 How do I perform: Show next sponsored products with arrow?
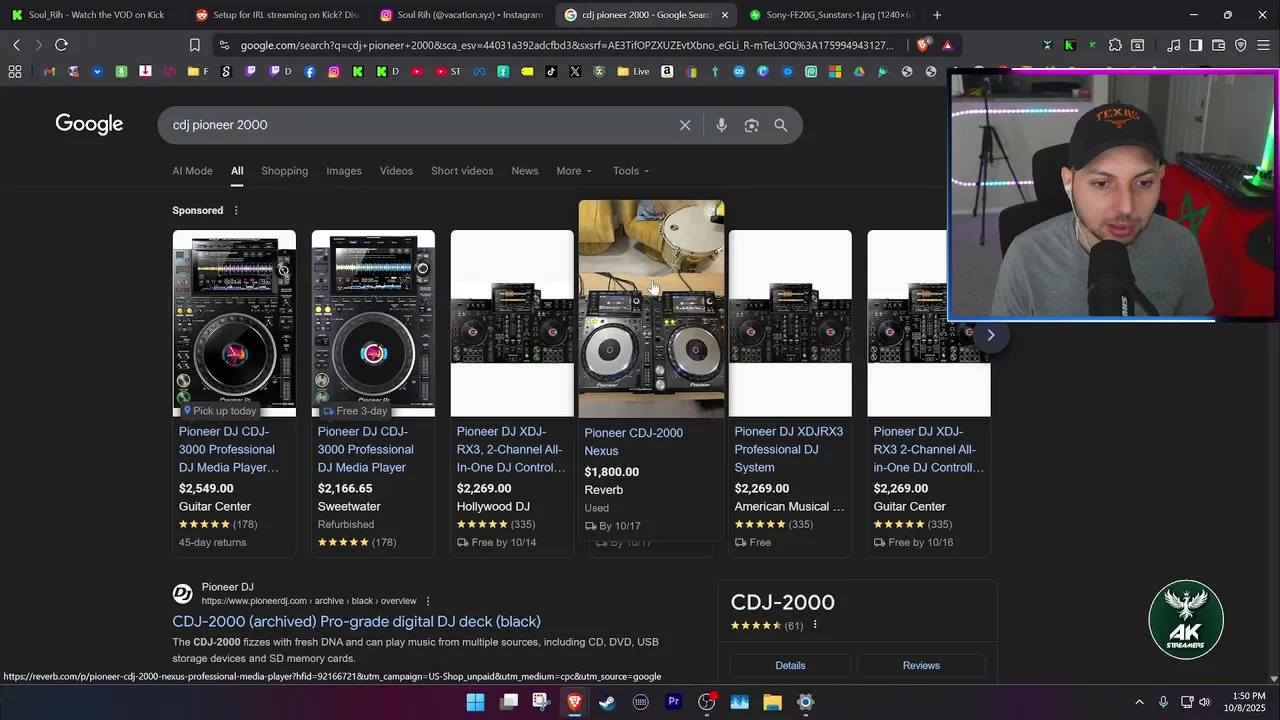click(991, 335)
